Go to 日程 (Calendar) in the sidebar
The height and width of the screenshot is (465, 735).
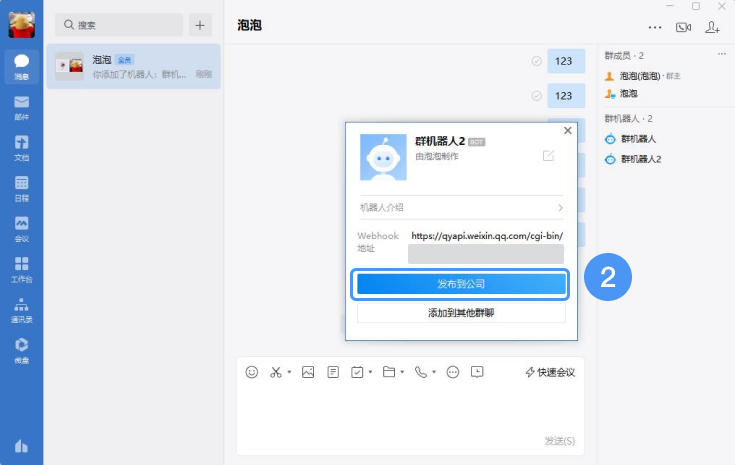click(x=21, y=188)
